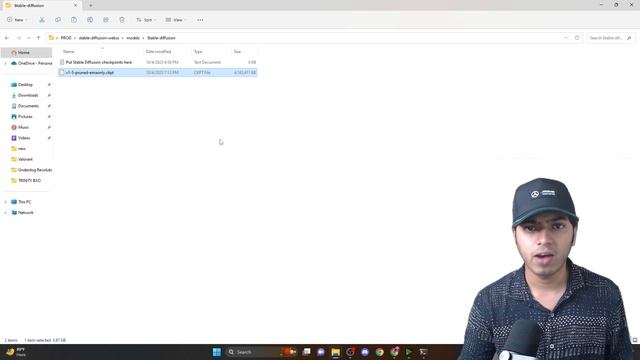Open weather widget on taskbar
This screenshot has width=640, height=360.
pos(16,352)
